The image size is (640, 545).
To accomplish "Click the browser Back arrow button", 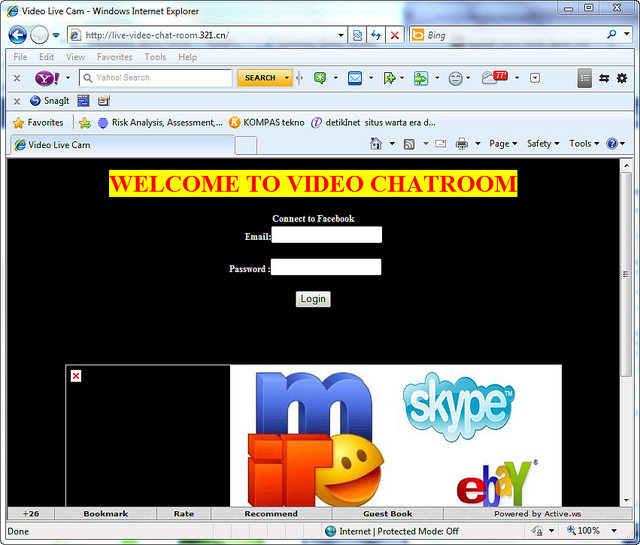I will (x=18, y=35).
